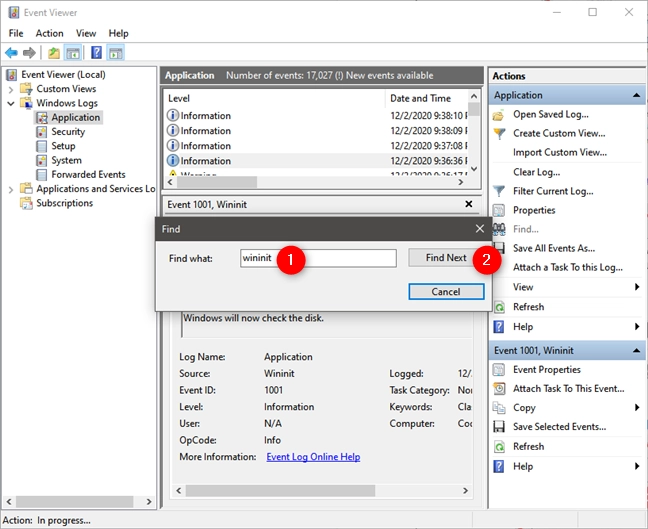
Task: Select Application log in tree
Action: [76, 117]
